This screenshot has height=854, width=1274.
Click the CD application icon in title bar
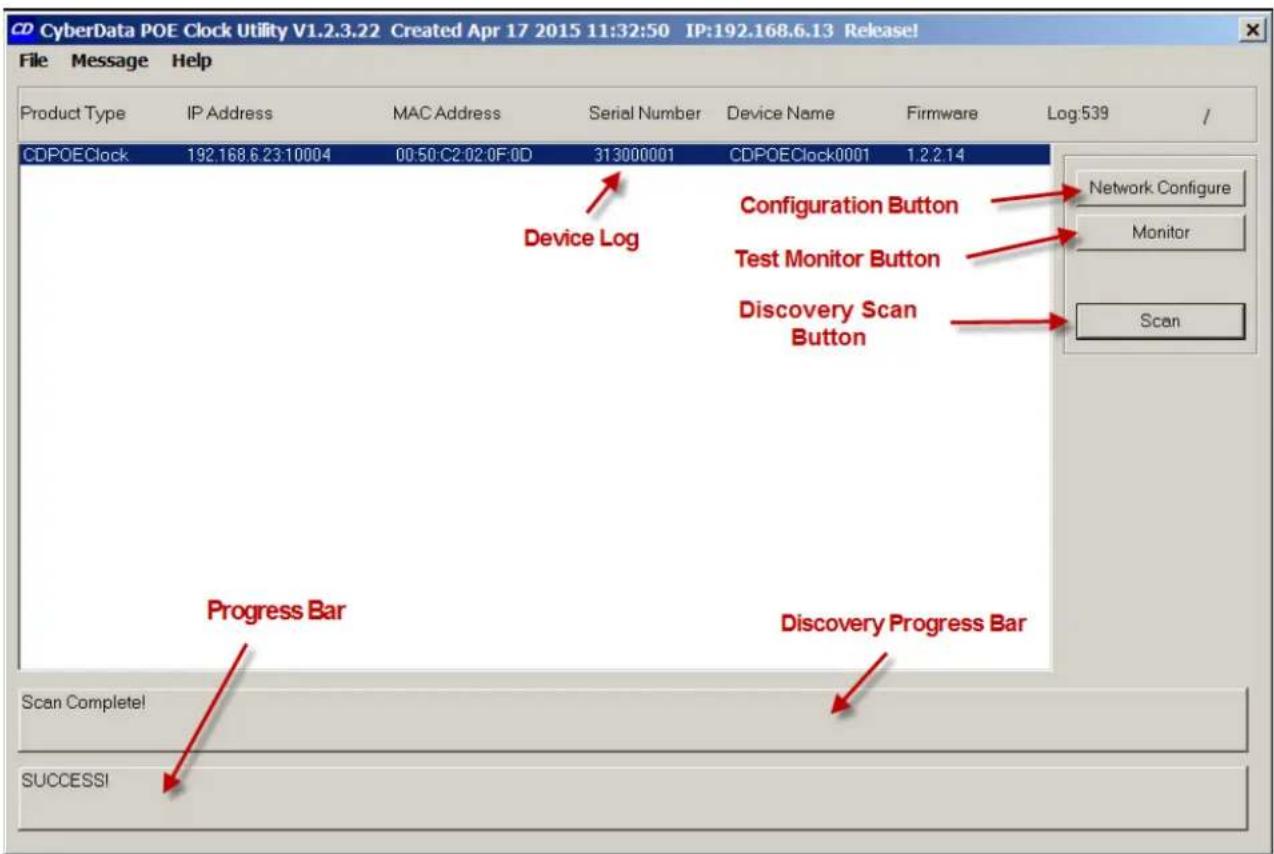25,31
